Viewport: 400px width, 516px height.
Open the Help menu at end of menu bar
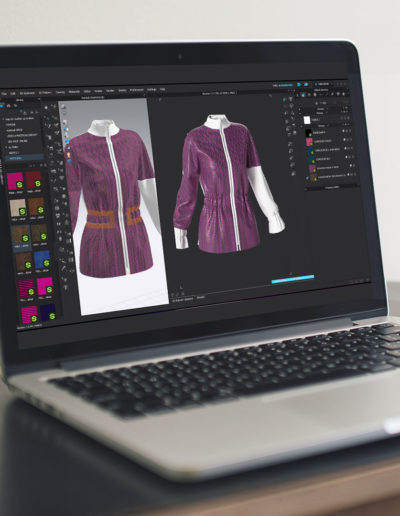pos(162,89)
